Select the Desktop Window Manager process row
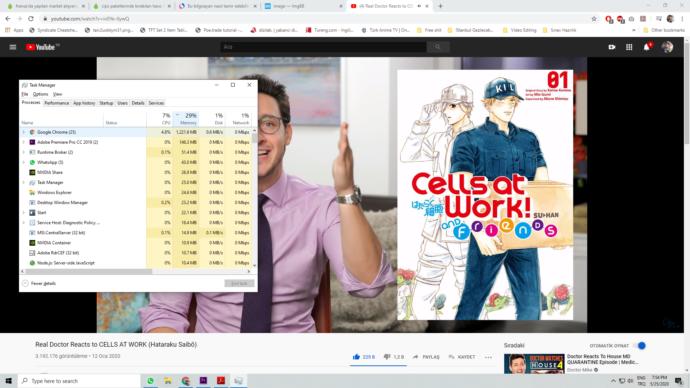The height and width of the screenshot is (388, 690). pyautogui.click(x=136, y=203)
